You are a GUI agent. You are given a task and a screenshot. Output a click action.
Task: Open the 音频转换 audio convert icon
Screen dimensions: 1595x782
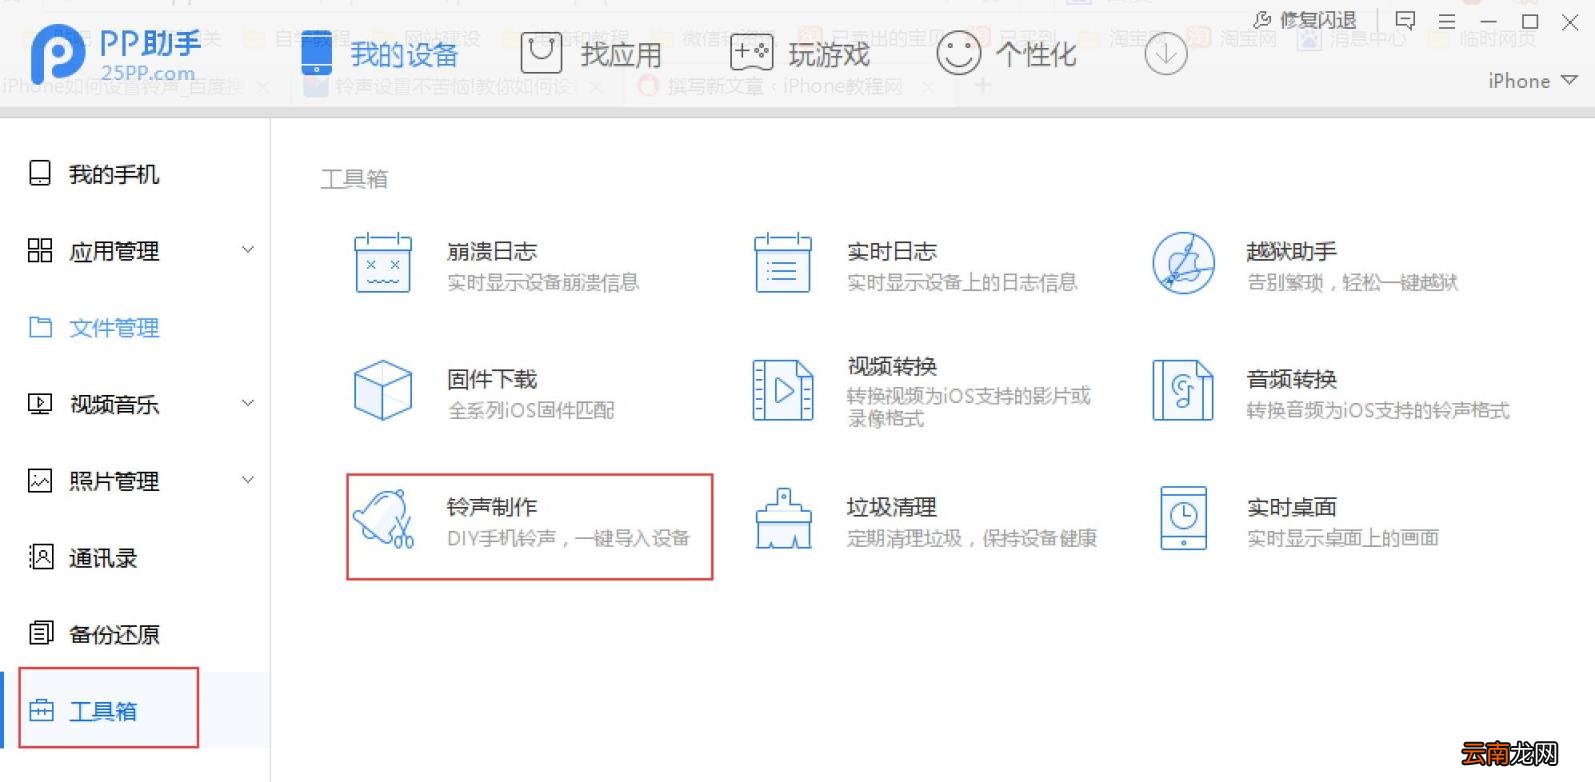click(1183, 390)
